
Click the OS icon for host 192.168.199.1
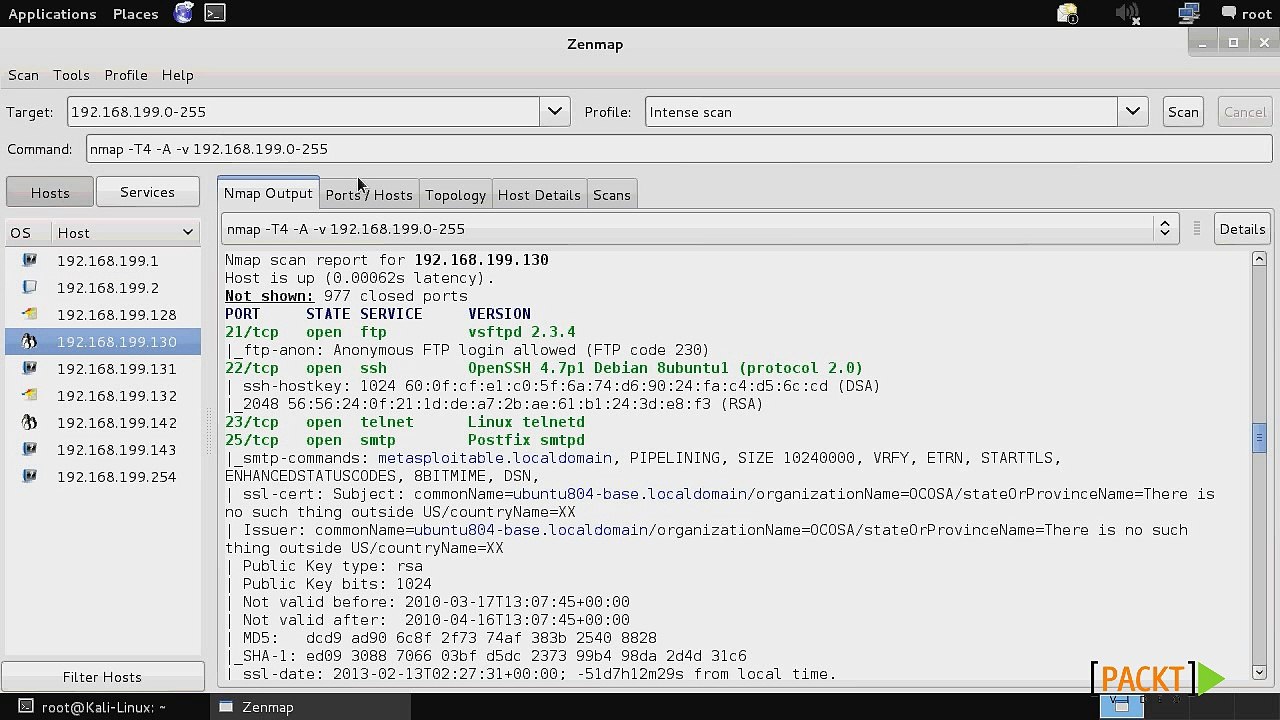coord(30,260)
